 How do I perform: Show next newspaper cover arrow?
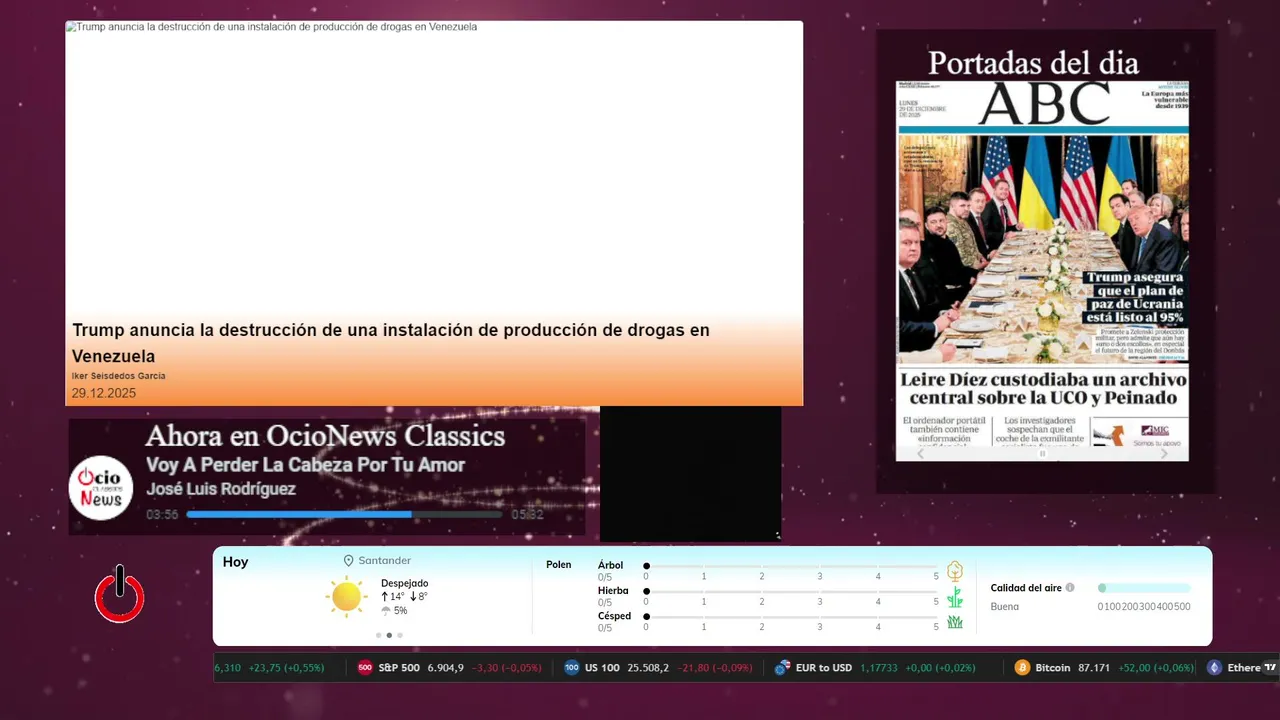[1164, 453]
